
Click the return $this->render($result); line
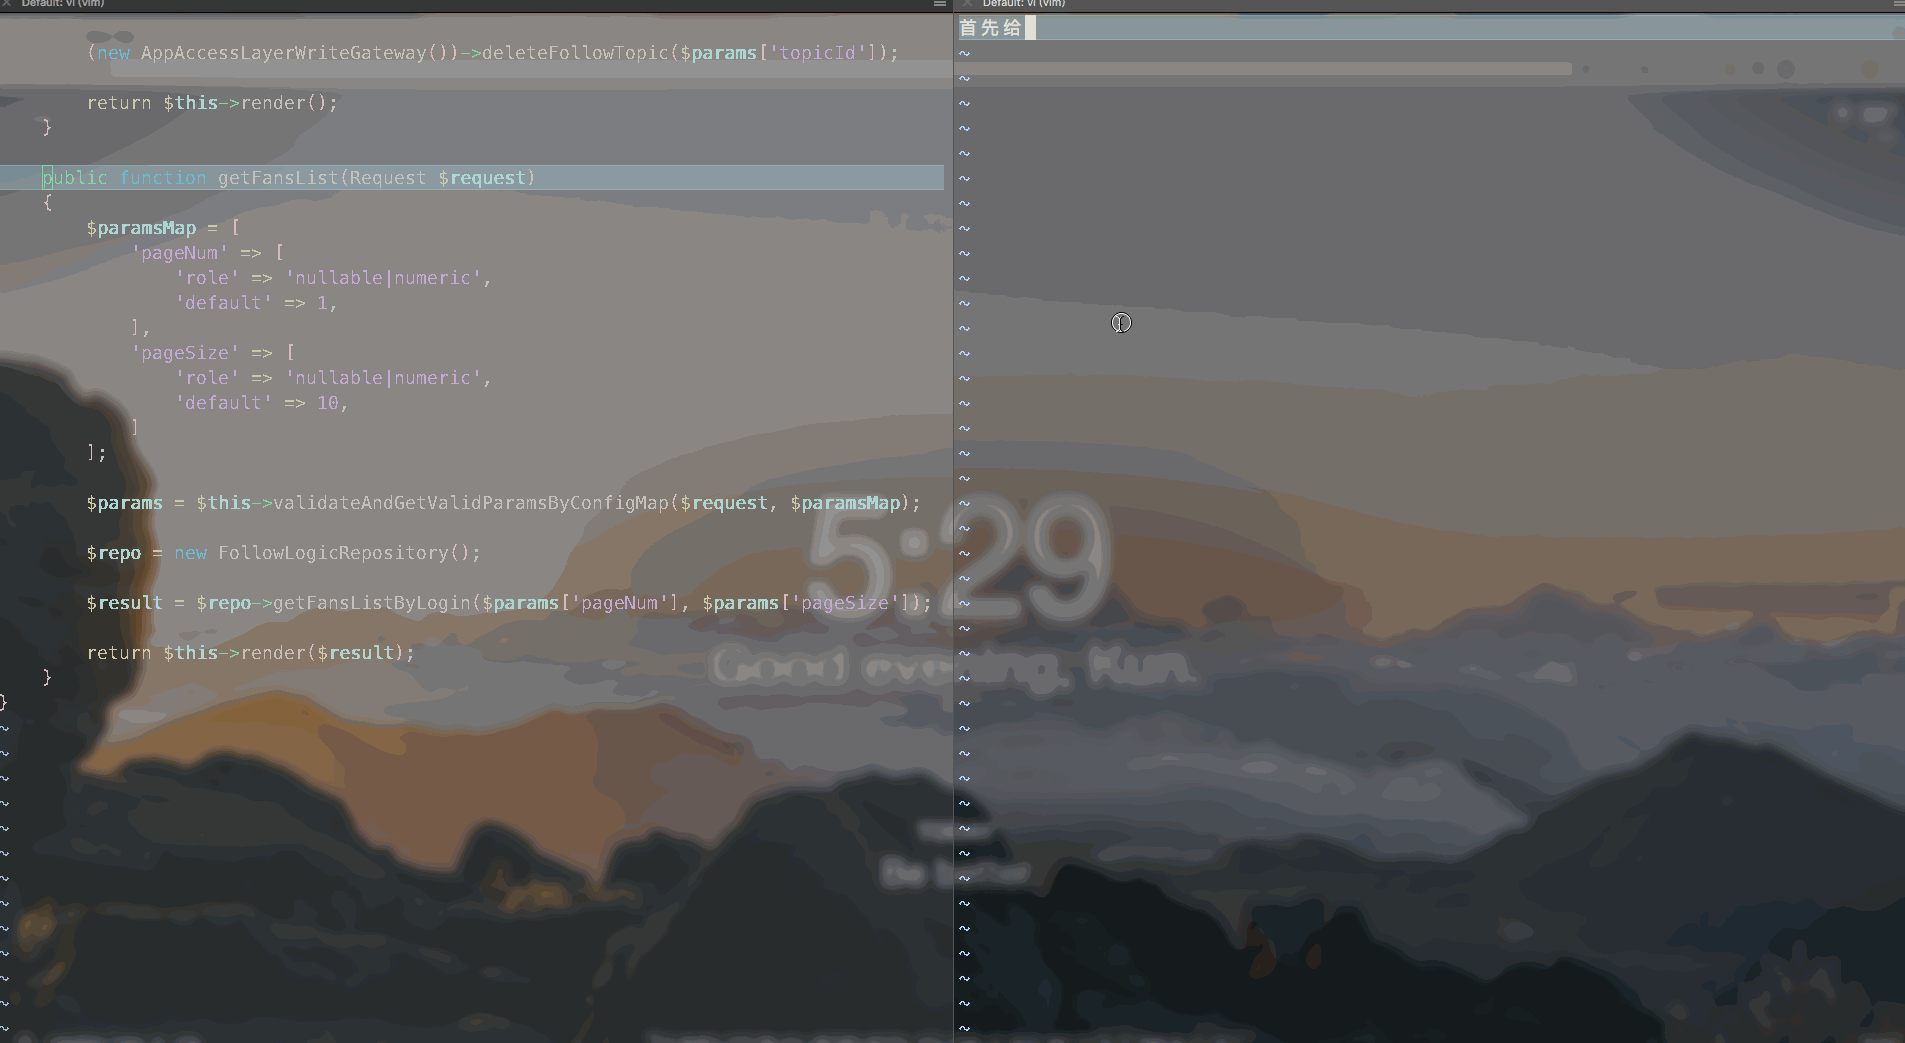pos(250,653)
